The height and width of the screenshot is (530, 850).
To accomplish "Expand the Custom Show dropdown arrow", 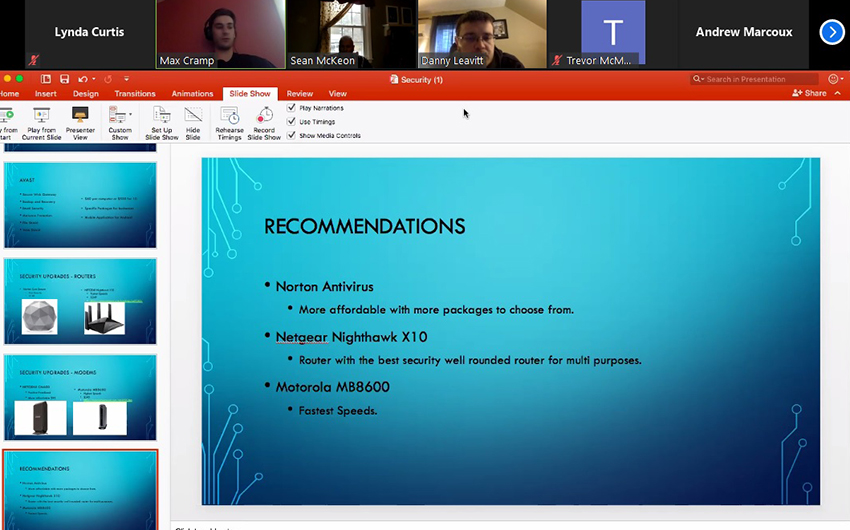I will point(130,114).
